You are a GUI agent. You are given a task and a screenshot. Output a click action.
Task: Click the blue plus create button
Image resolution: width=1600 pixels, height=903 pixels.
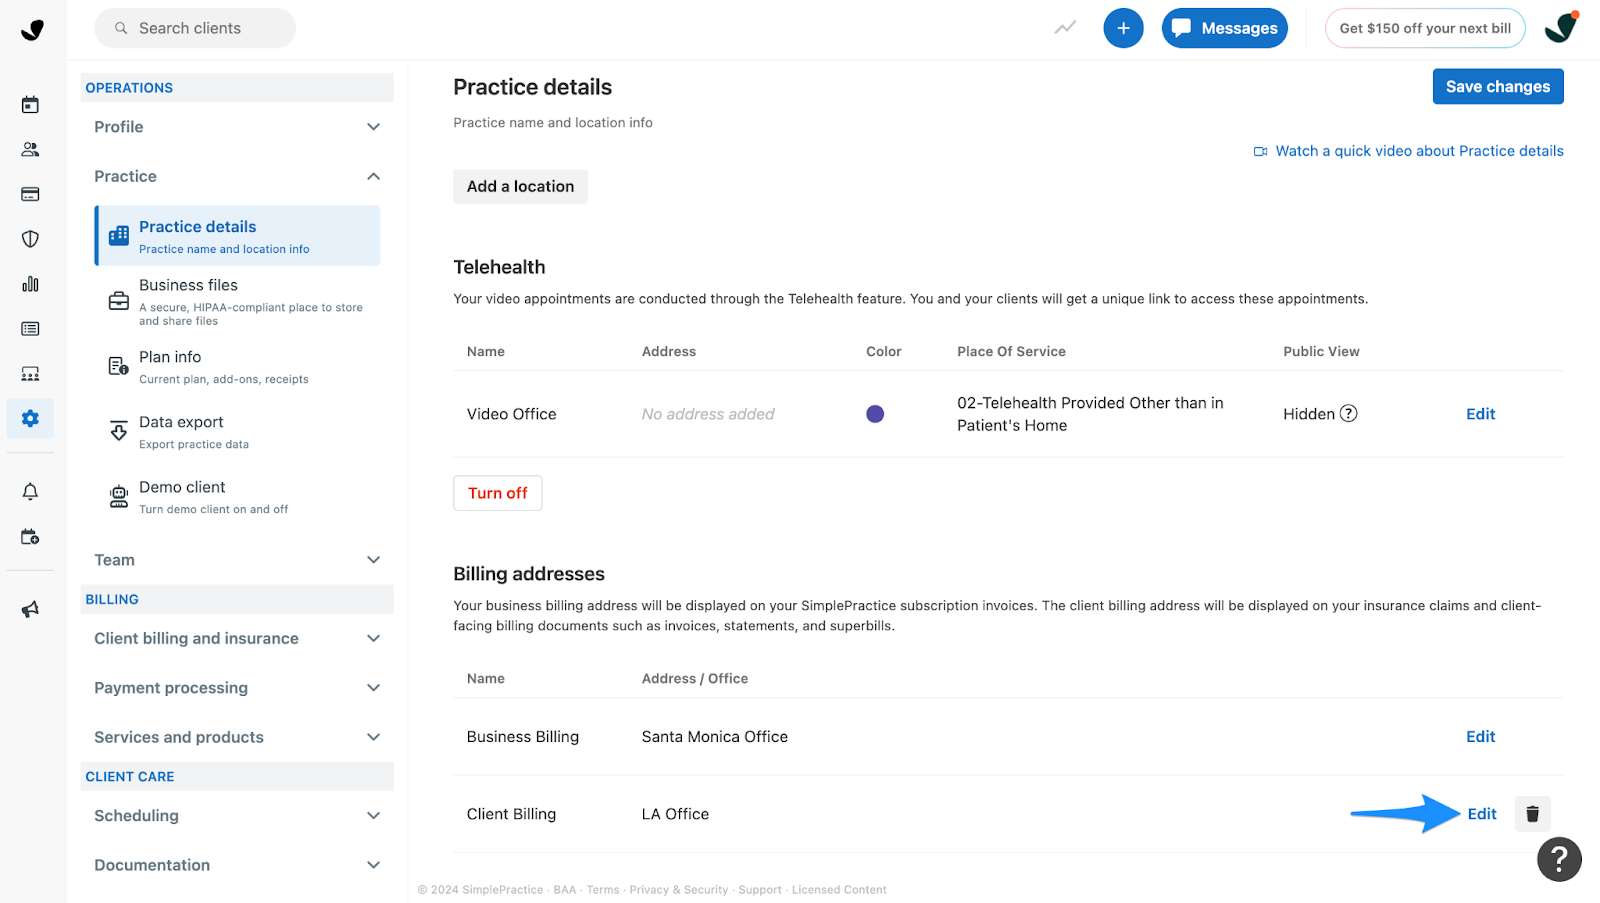(x=1123, y=28)
